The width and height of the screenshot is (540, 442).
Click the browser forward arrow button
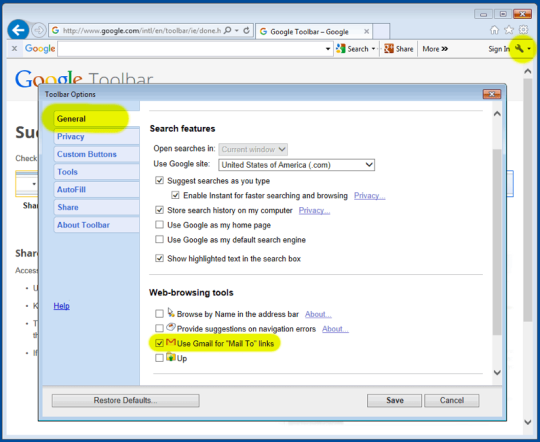click(39, 30)
